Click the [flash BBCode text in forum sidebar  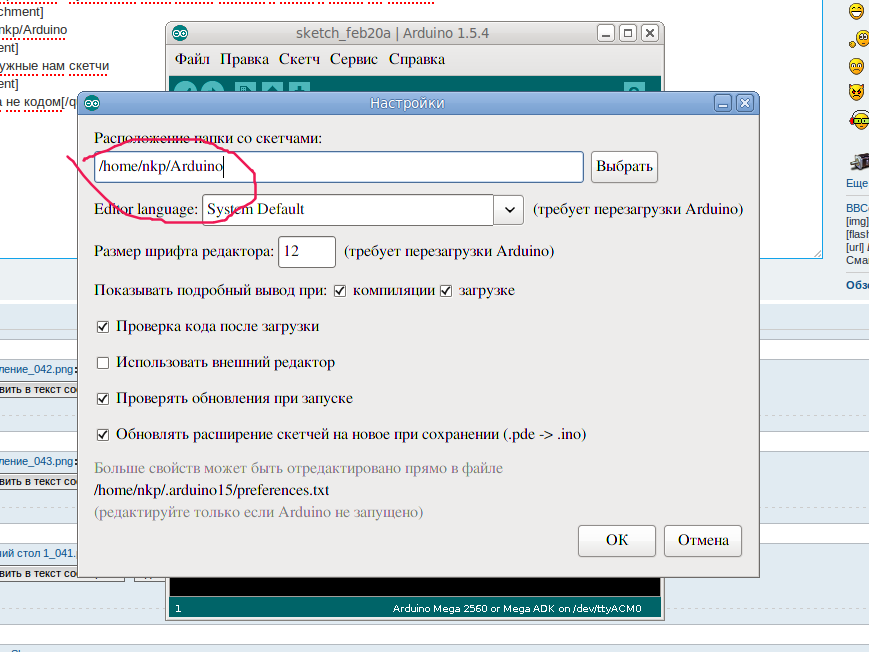point(857,234)
